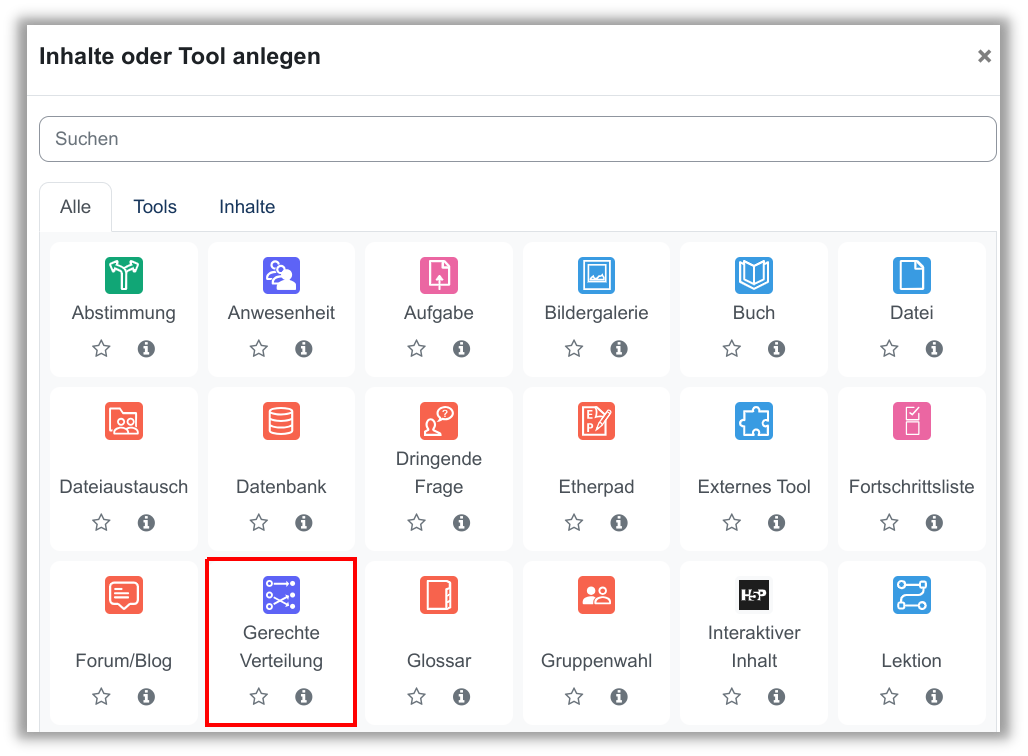Select the Etherpad activity icon
The width and height of the screenshot is (1028, 756).
pos(596,422)
